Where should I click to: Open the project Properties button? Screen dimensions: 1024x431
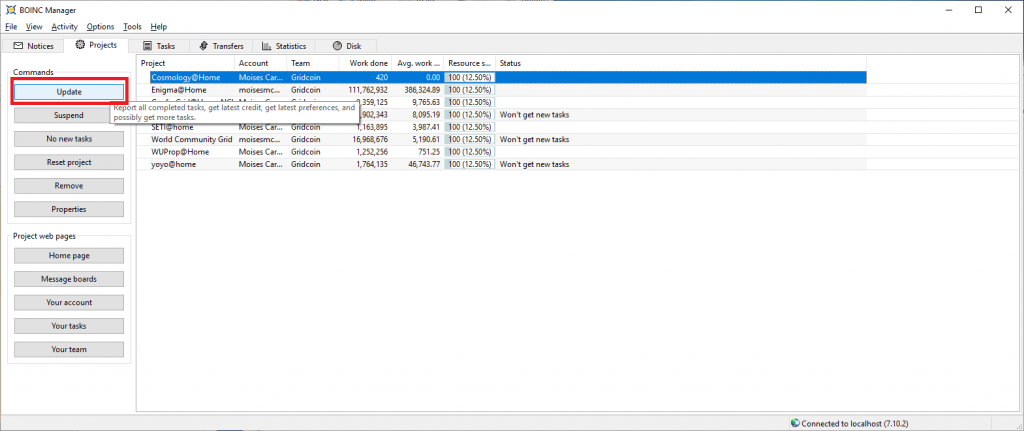point(68,209)
